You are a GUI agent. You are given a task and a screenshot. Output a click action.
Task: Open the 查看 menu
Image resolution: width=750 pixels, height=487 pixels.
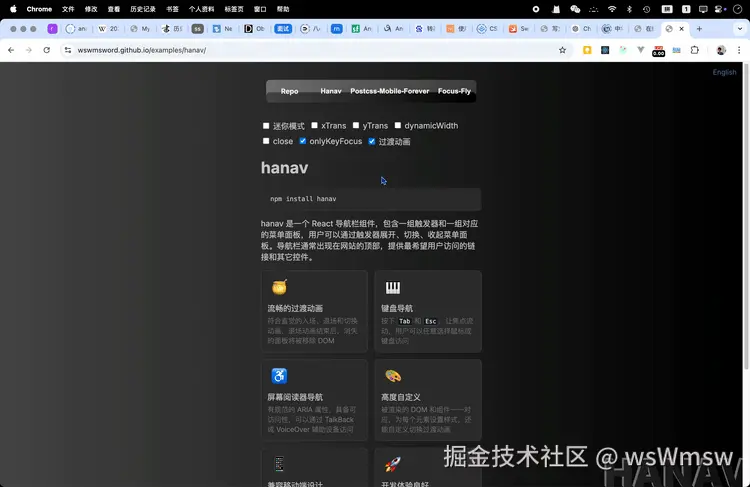tap(114, 9)
